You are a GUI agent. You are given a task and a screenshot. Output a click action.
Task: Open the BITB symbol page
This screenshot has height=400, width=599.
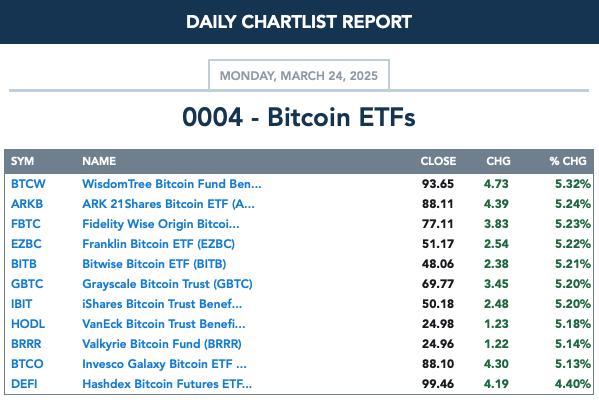(x=24, y=264)
